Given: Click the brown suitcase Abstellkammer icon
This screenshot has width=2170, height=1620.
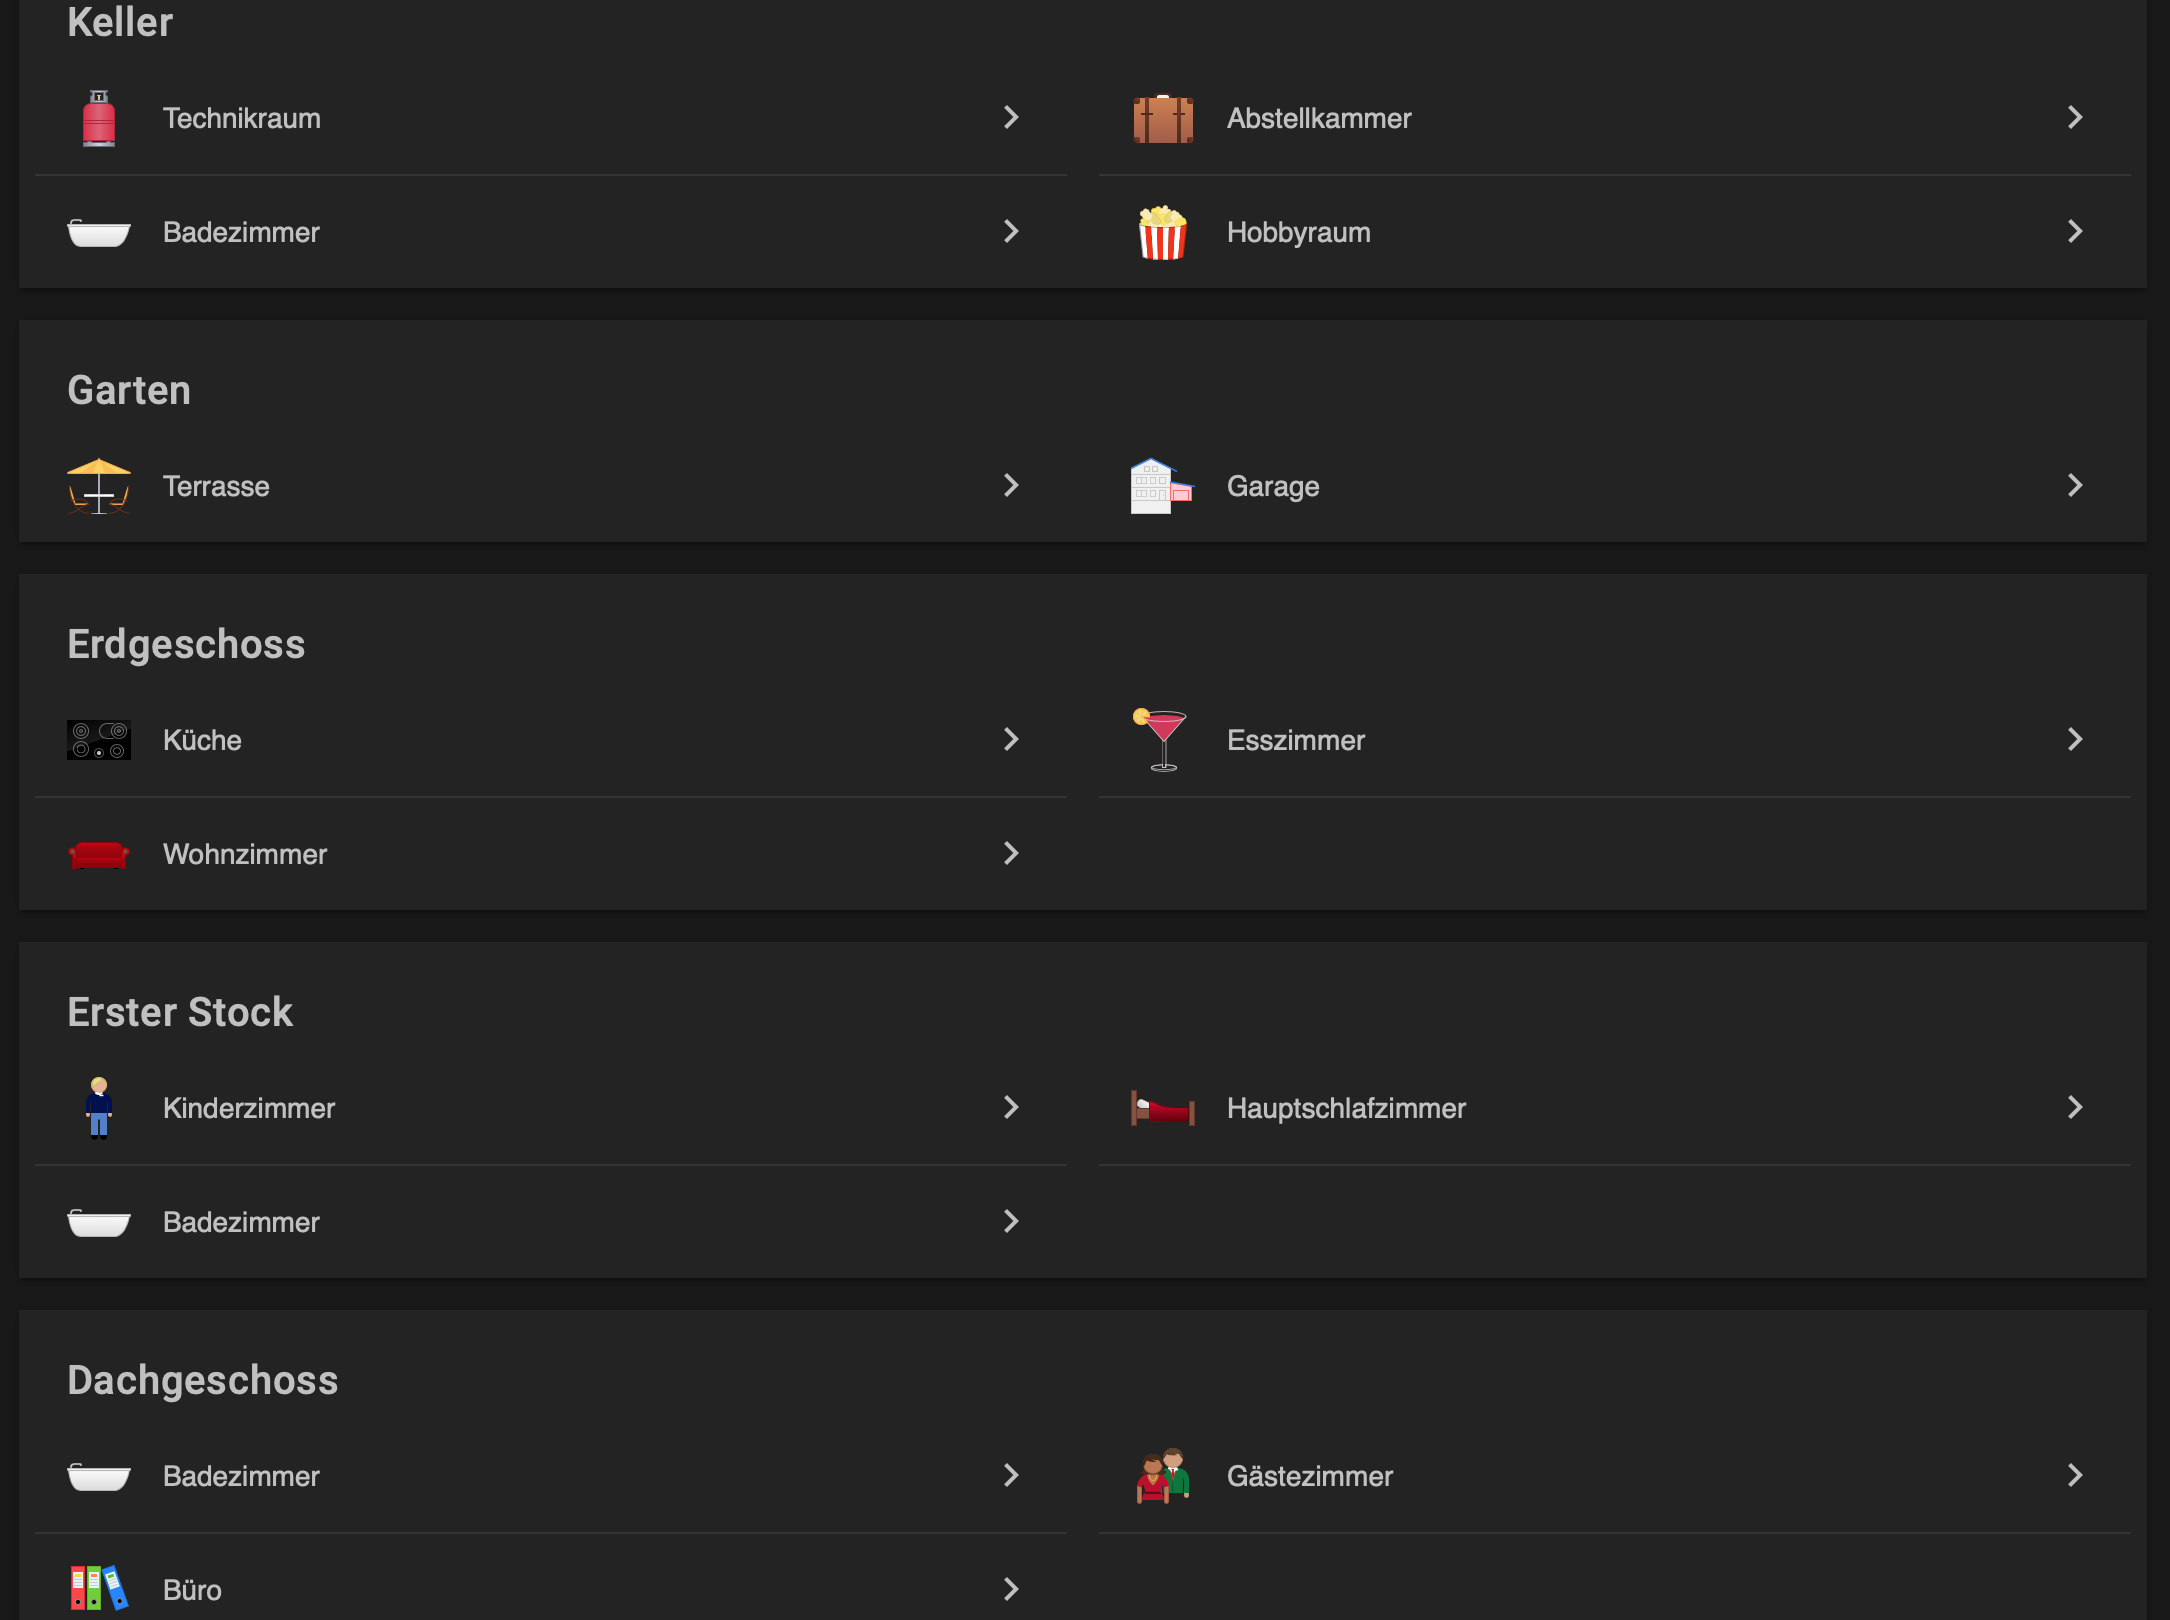Looking at the screenshot, I should tap(1162, 118).
